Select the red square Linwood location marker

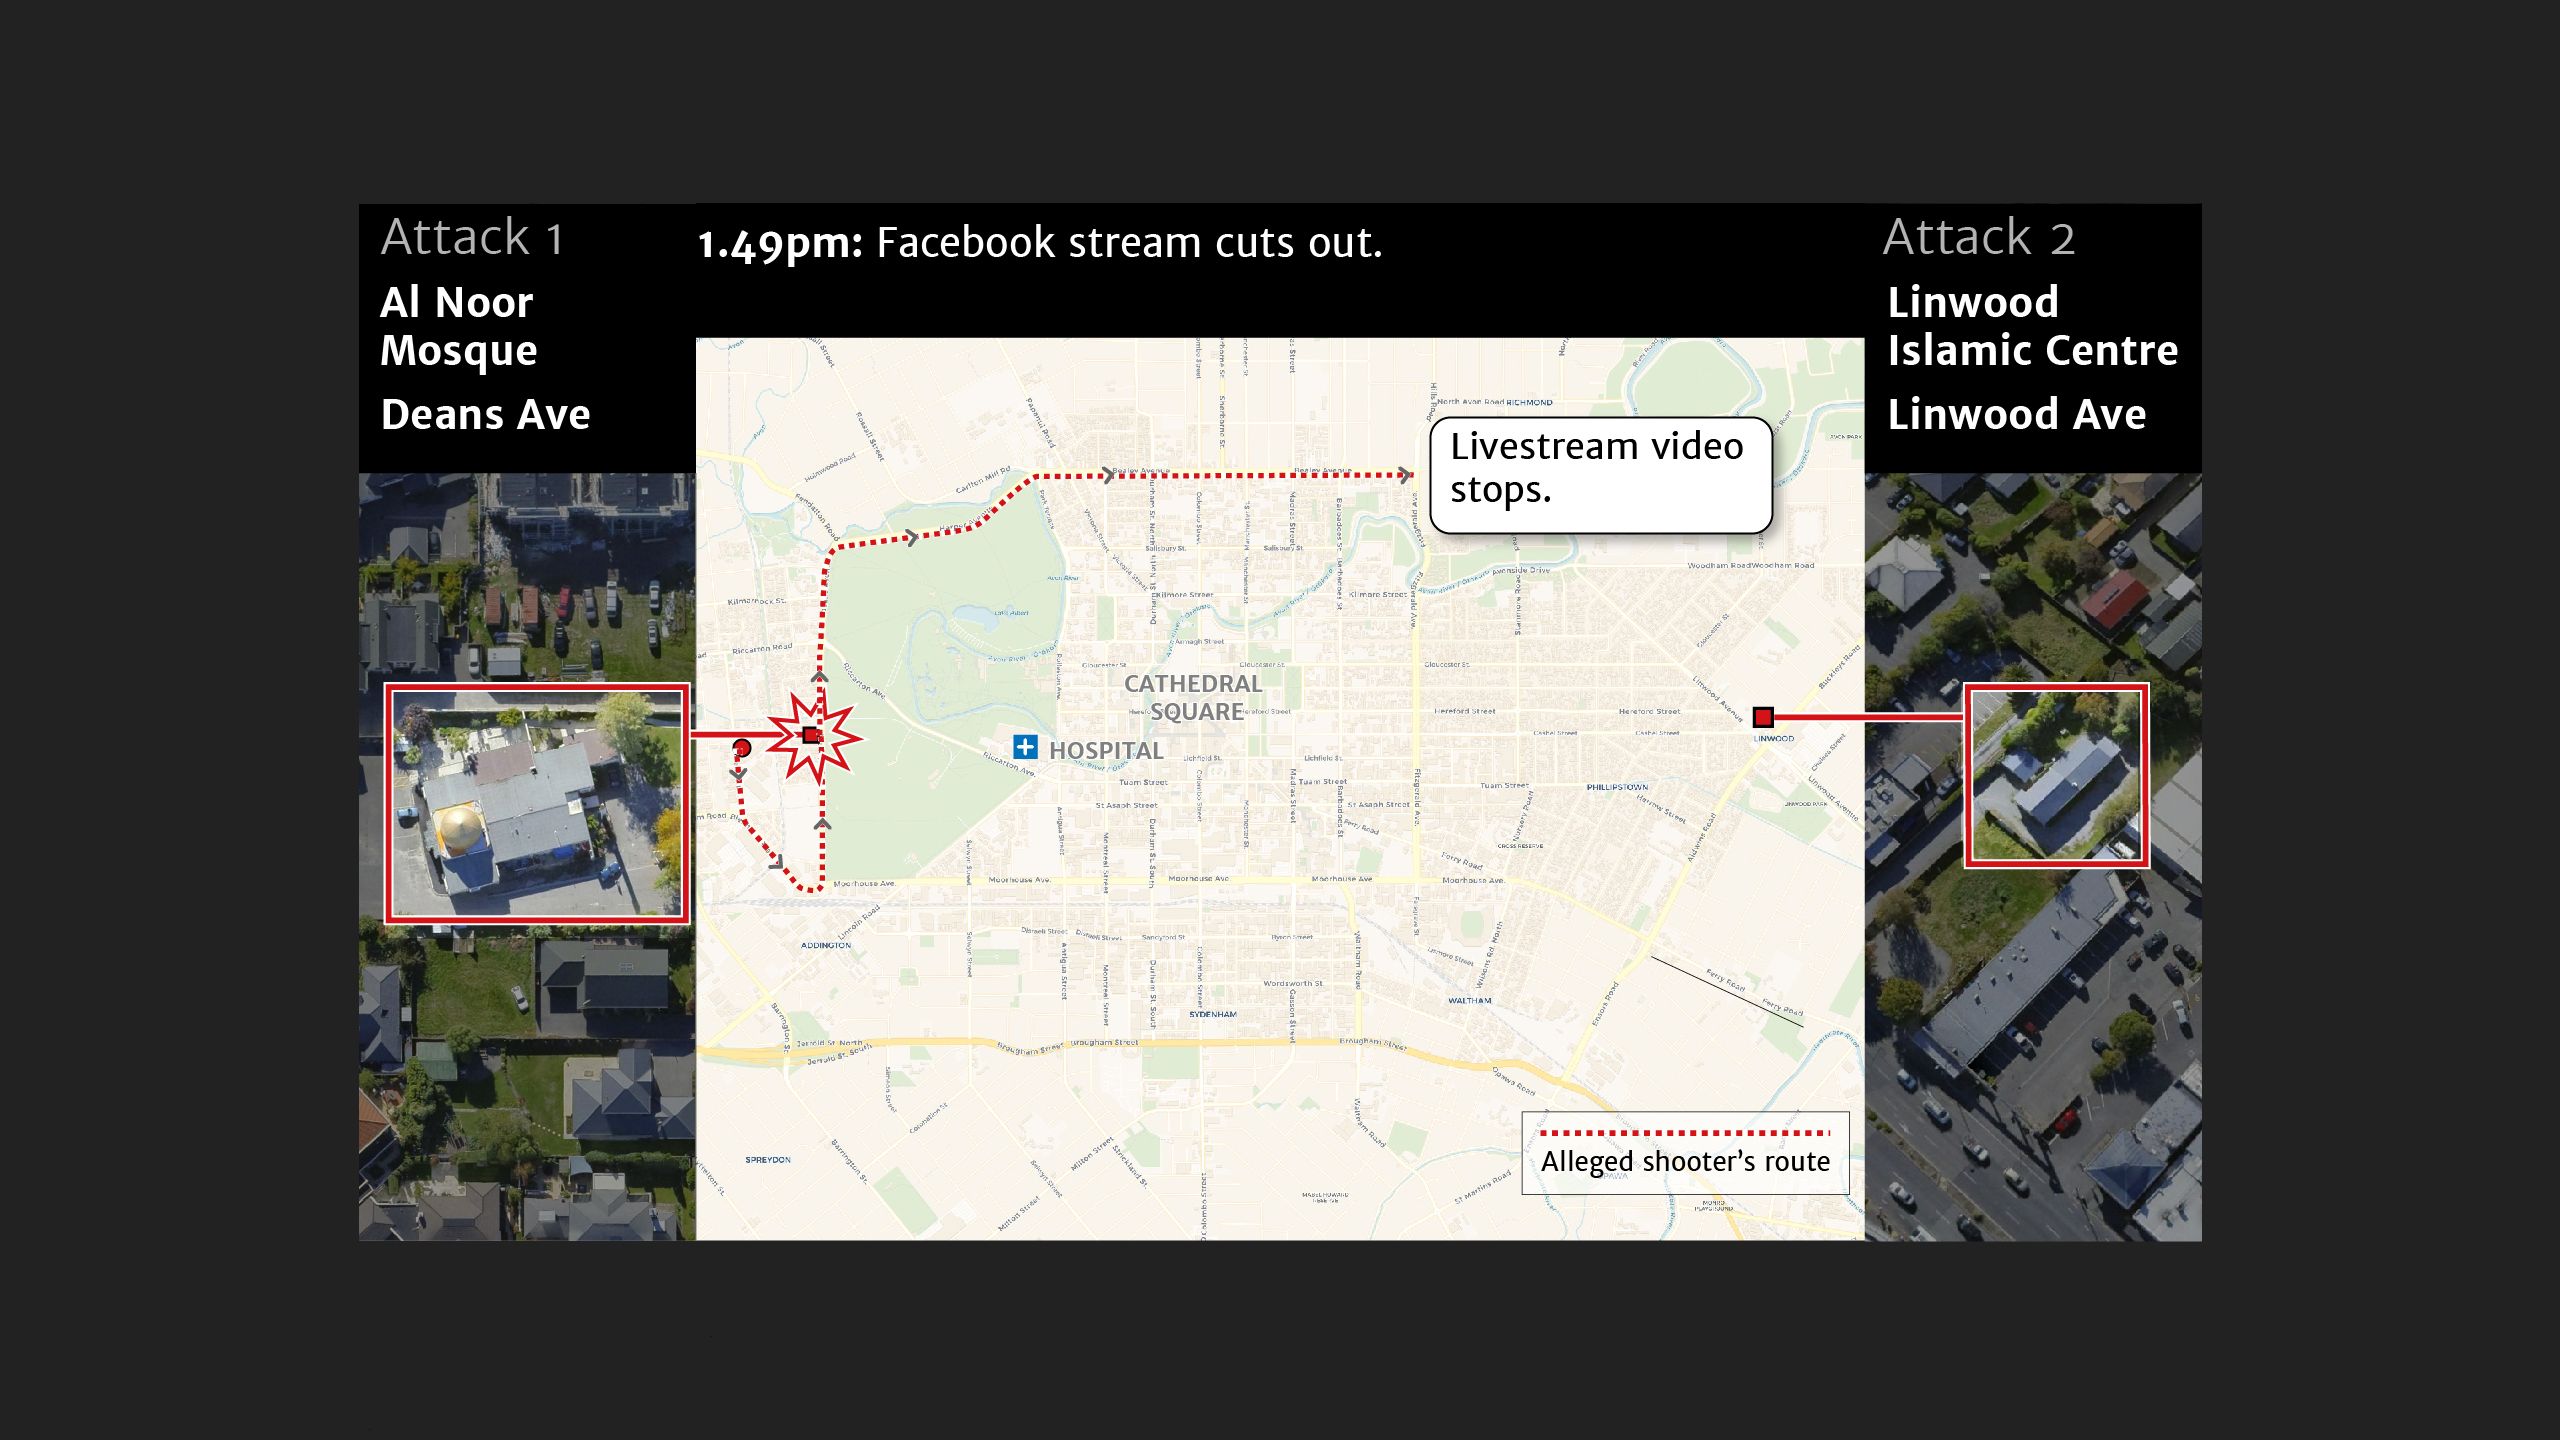pos(1763,717)
